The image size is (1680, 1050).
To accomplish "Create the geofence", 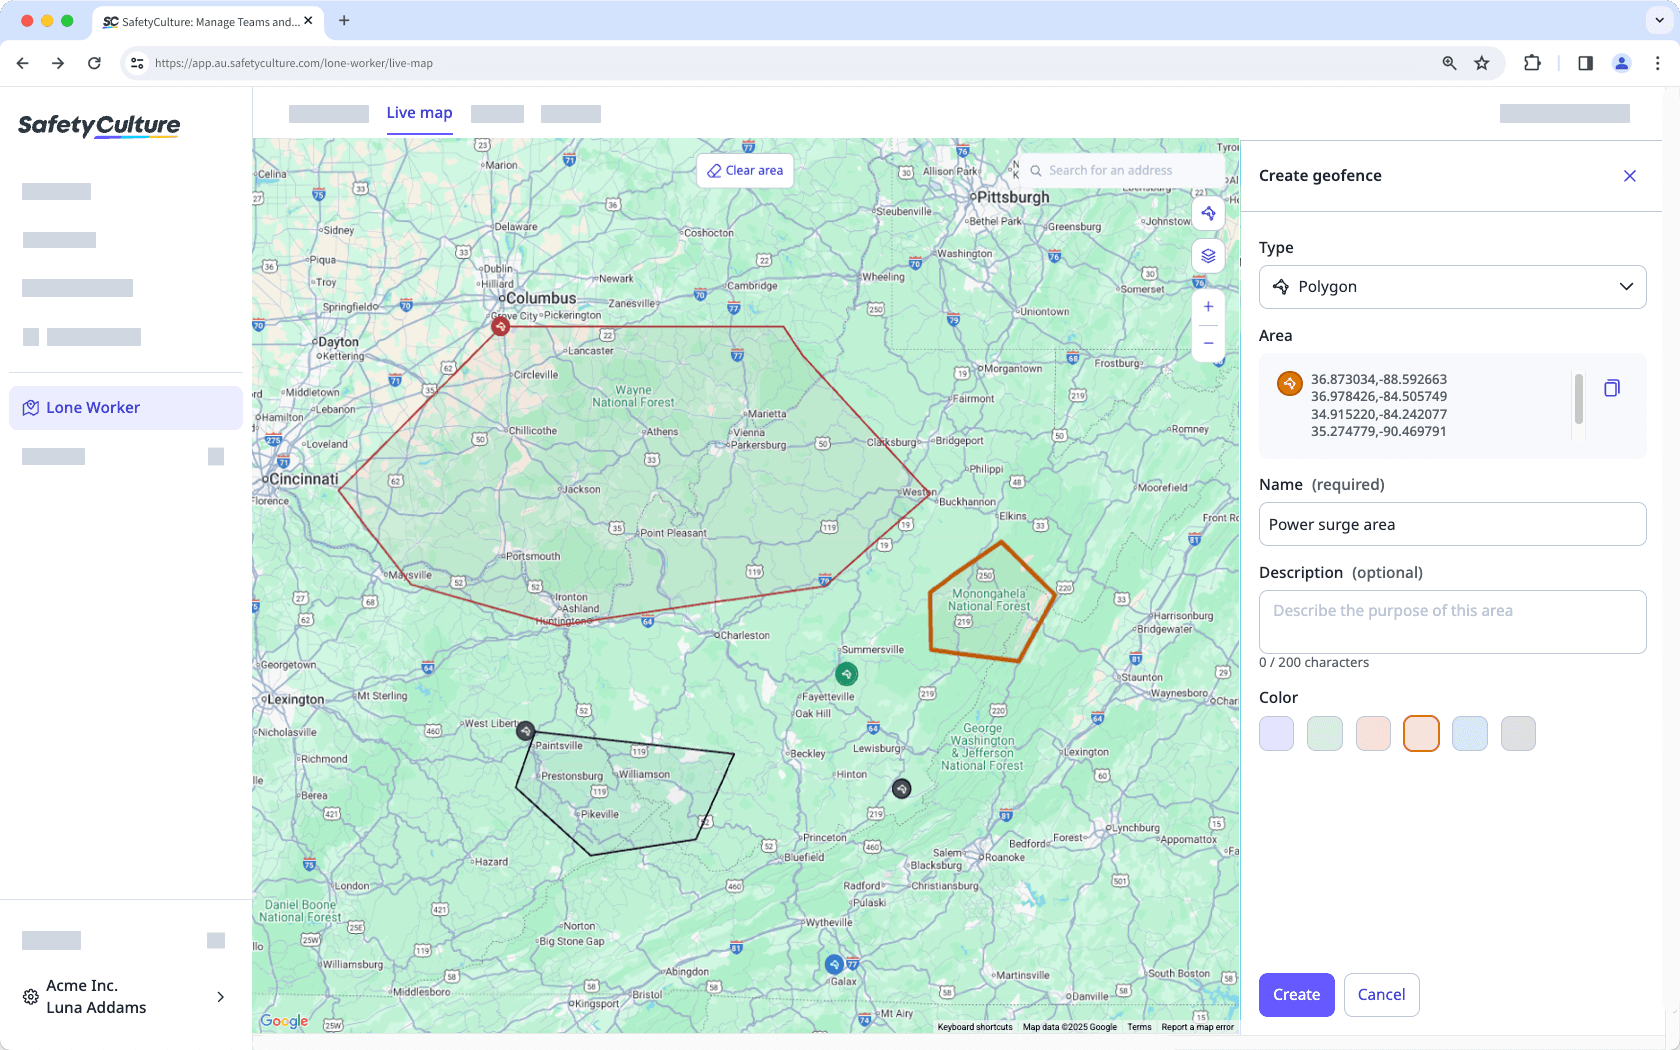I will [x=1296, y=994].
